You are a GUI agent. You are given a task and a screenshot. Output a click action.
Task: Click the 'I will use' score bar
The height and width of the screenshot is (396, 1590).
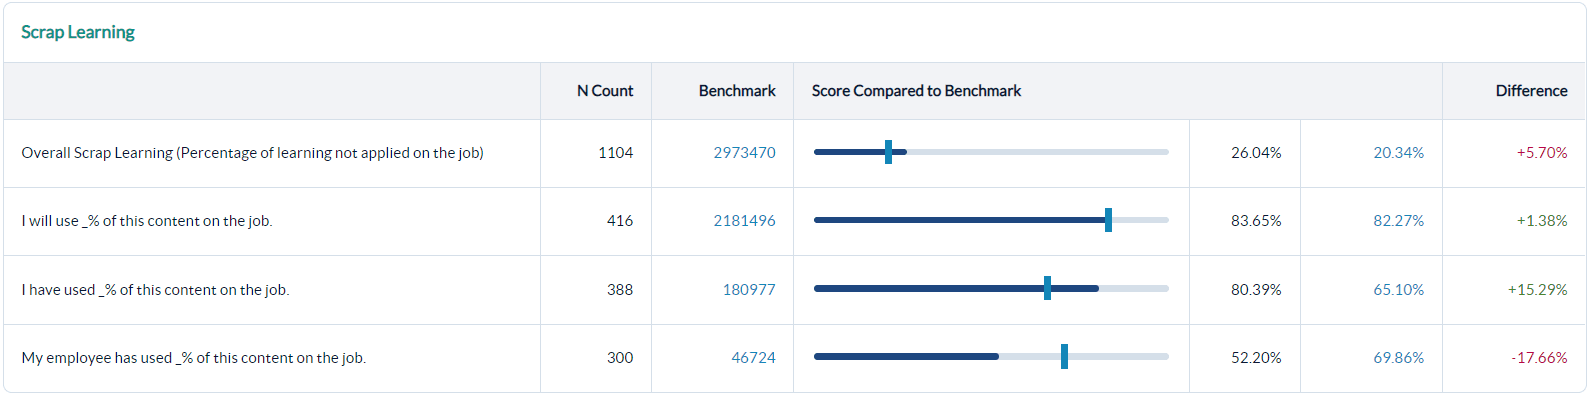pos(991,220)
